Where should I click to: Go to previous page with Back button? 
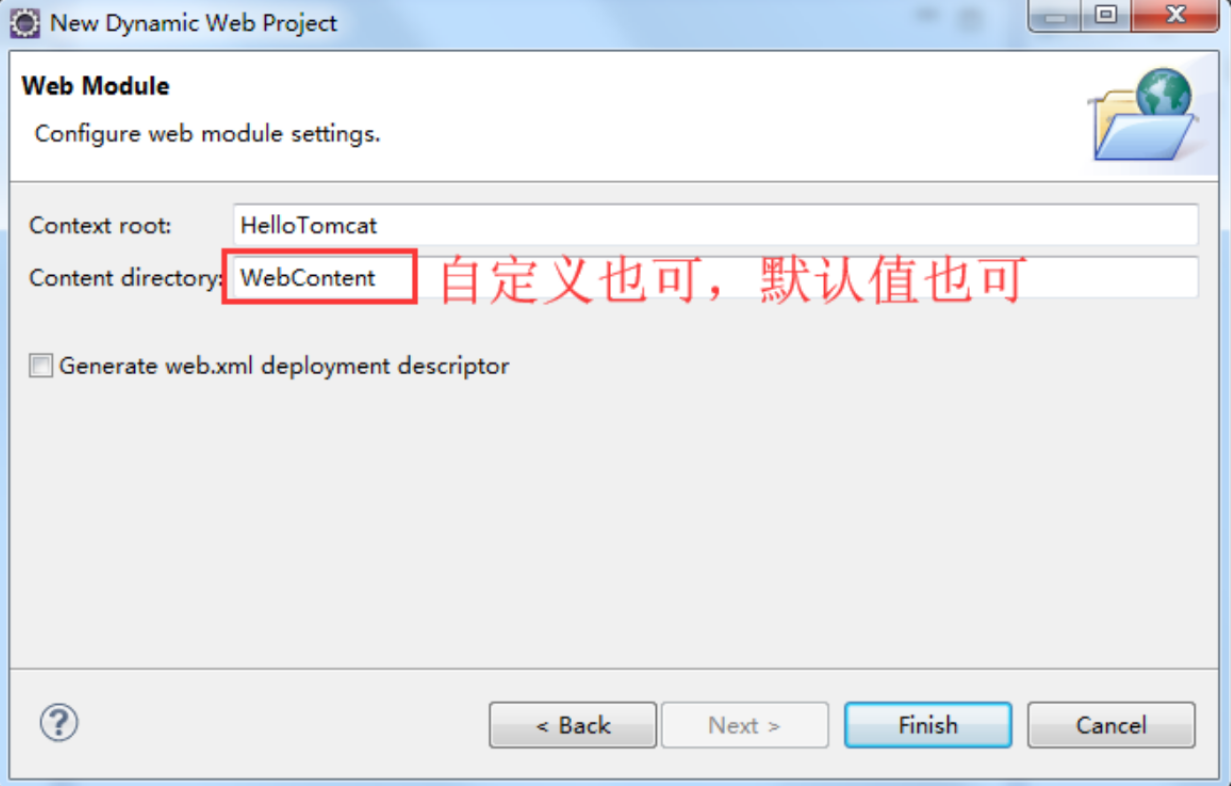(x=573, y=725)
